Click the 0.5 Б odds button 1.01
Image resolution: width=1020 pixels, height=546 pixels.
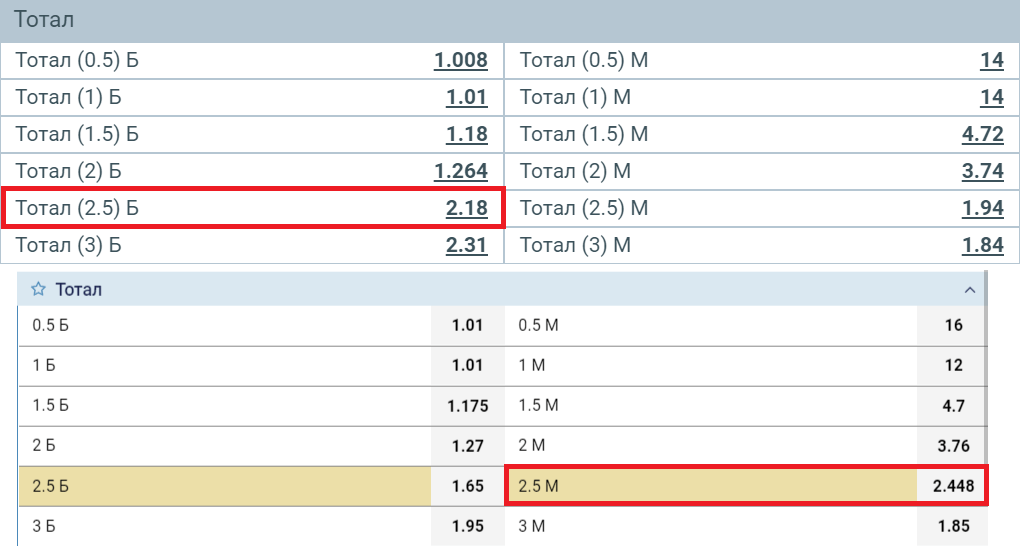(x=467, y=325)
